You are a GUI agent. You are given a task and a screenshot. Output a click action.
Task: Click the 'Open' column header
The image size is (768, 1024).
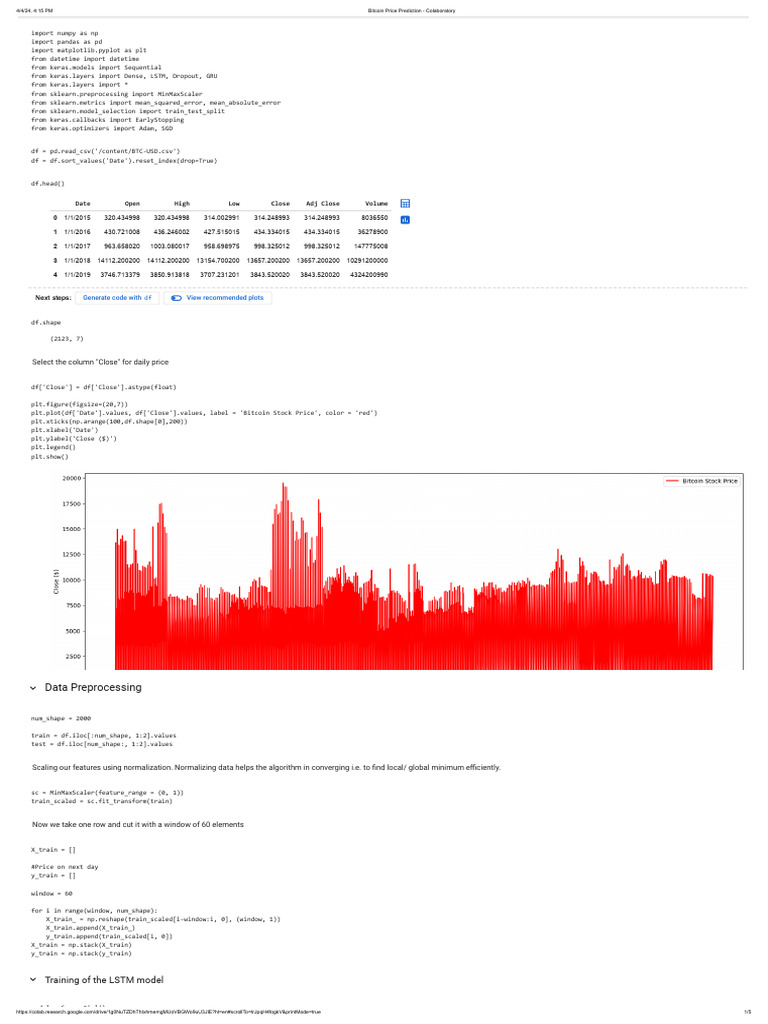pos(132,204)
